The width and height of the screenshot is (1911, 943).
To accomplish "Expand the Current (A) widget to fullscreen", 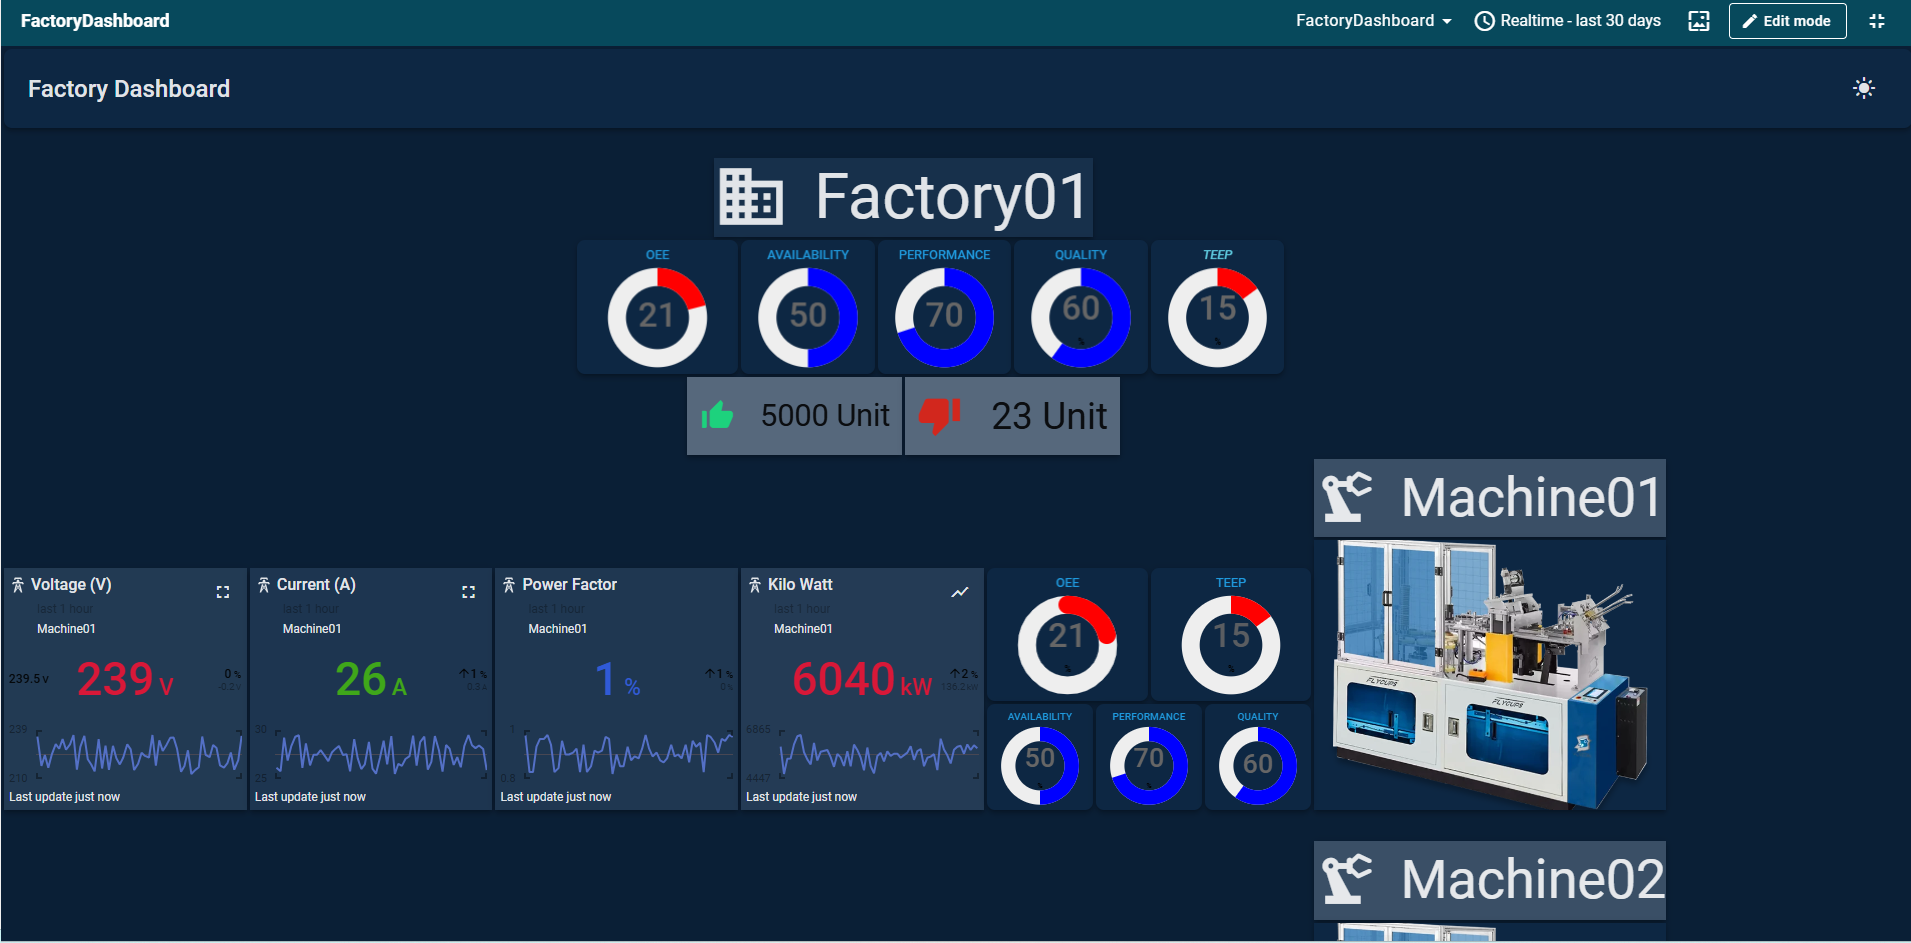I will pyautogui.click(x=468, y=592).
